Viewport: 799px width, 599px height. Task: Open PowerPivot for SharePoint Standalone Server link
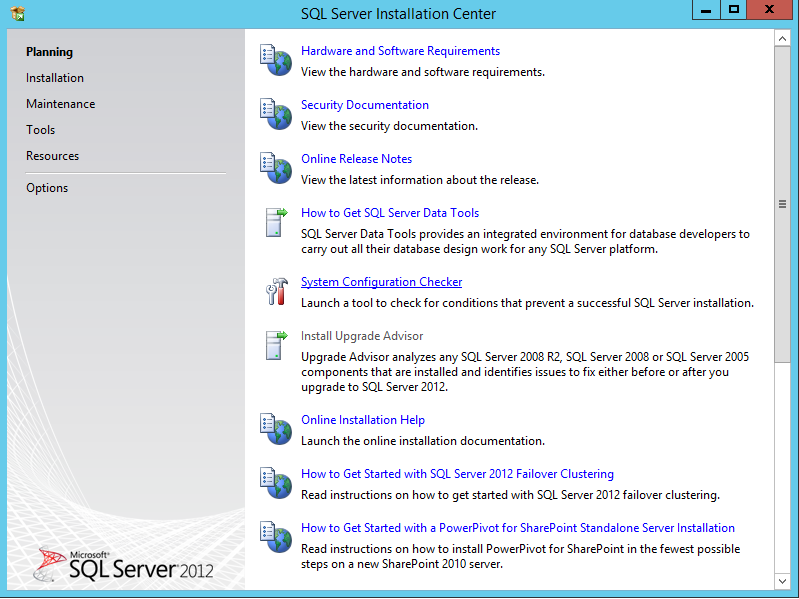tap(518, 528)
